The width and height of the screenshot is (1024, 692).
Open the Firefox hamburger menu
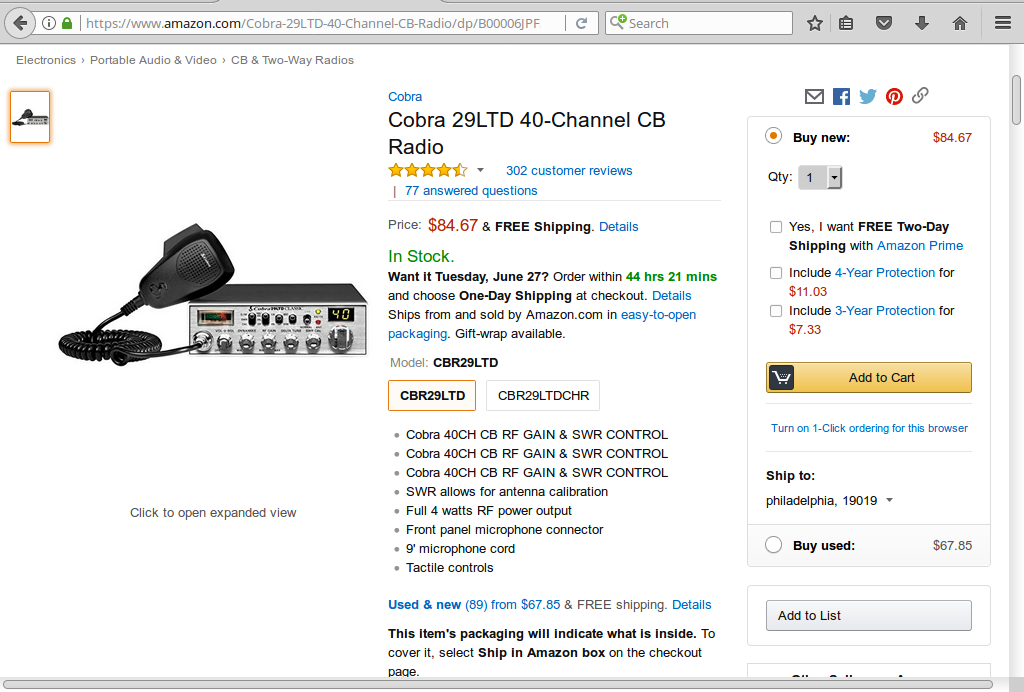1002,23
